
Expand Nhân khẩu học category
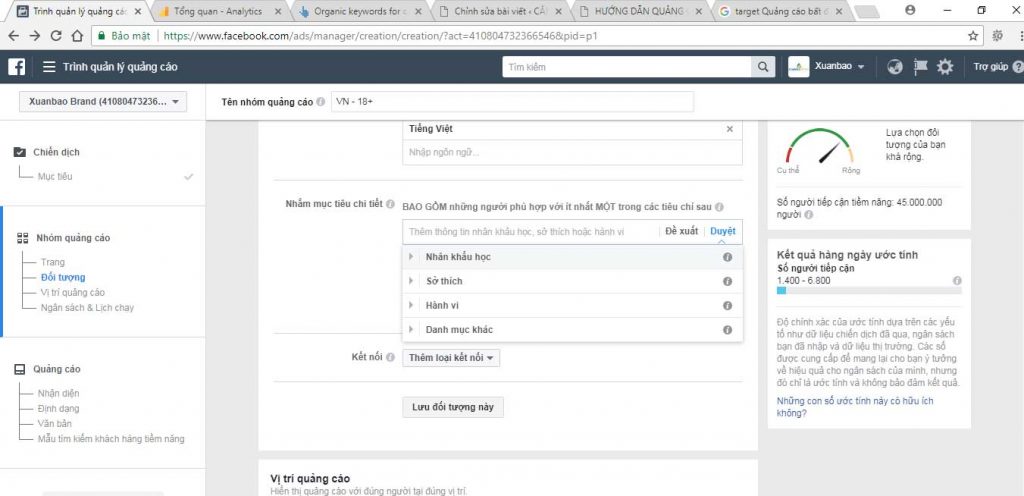click(x=411, y=257)
